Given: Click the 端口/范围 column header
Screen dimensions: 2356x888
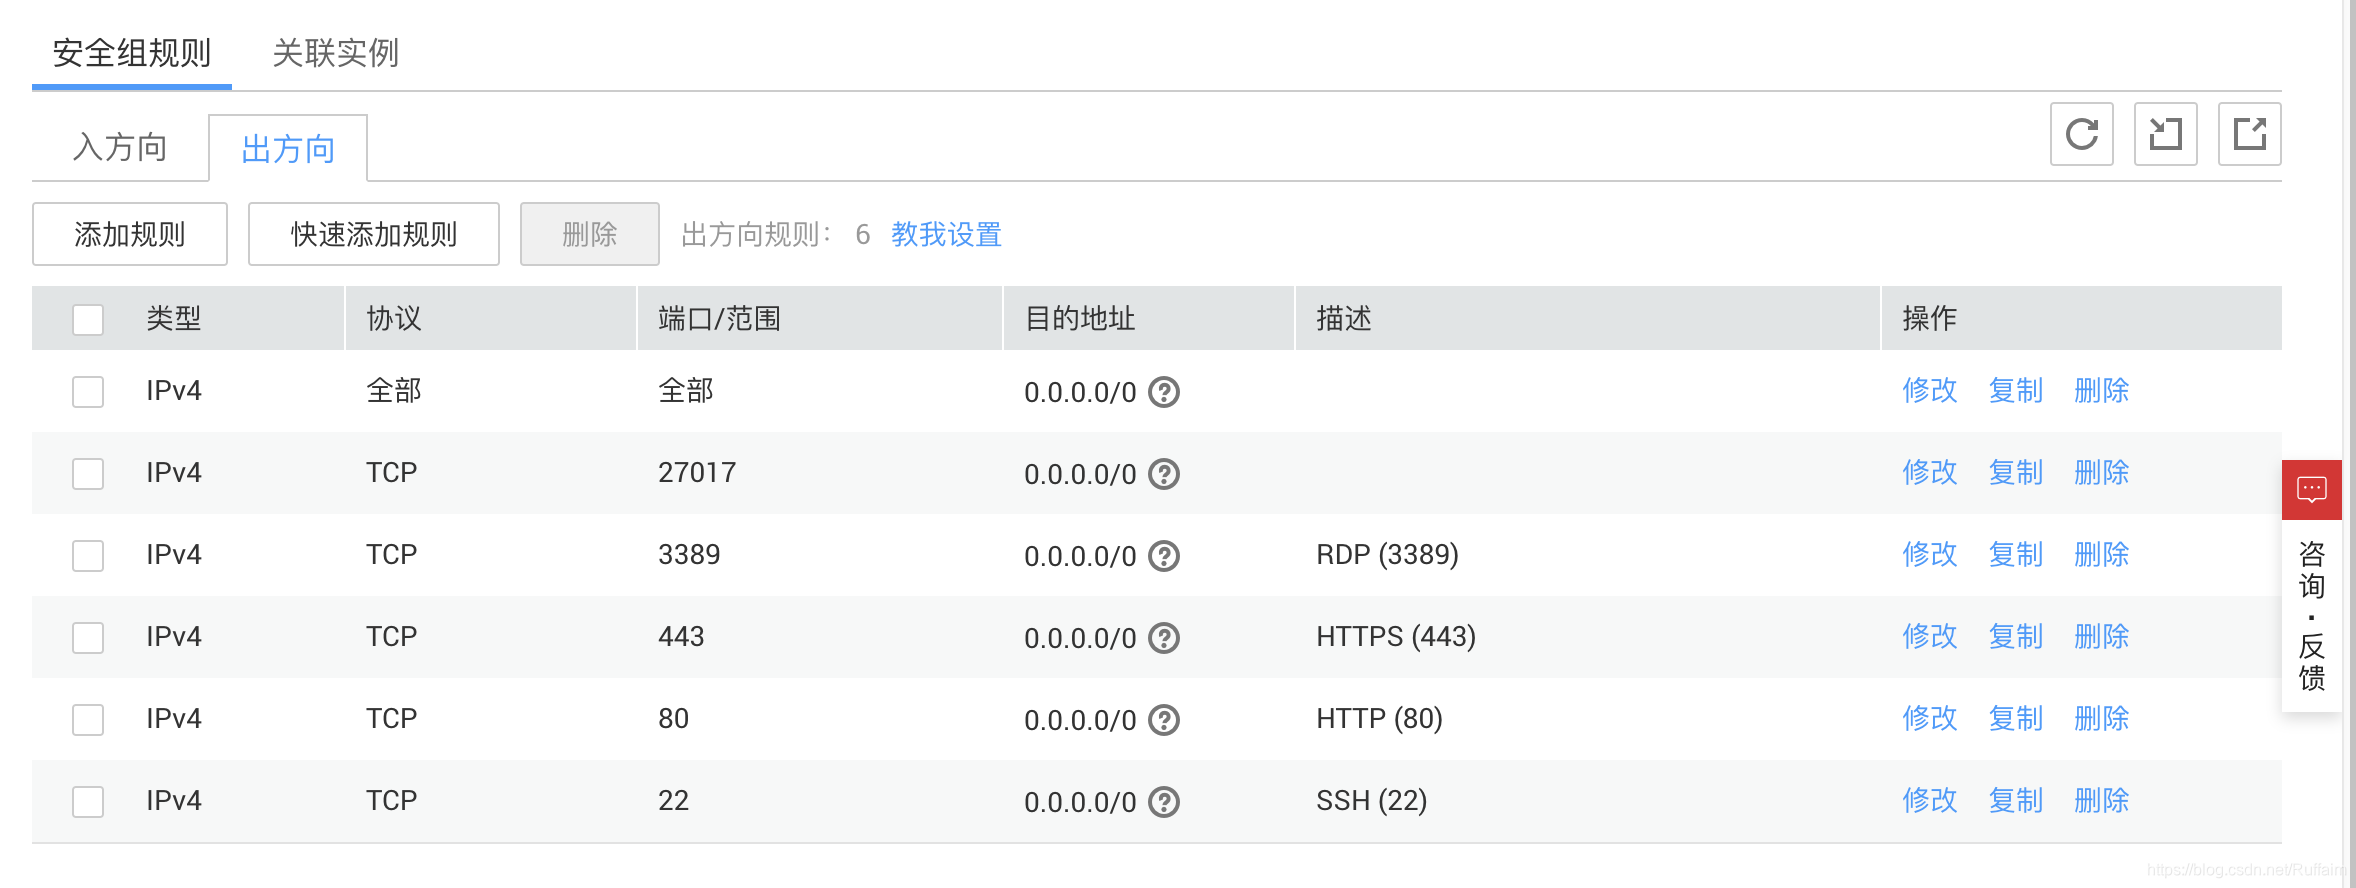Looking at the screenshot, I should (719, 318).
